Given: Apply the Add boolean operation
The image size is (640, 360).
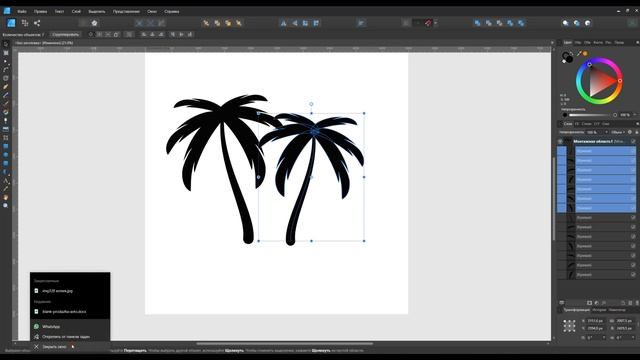Looking at the screenshot, I should click(477, 23).
